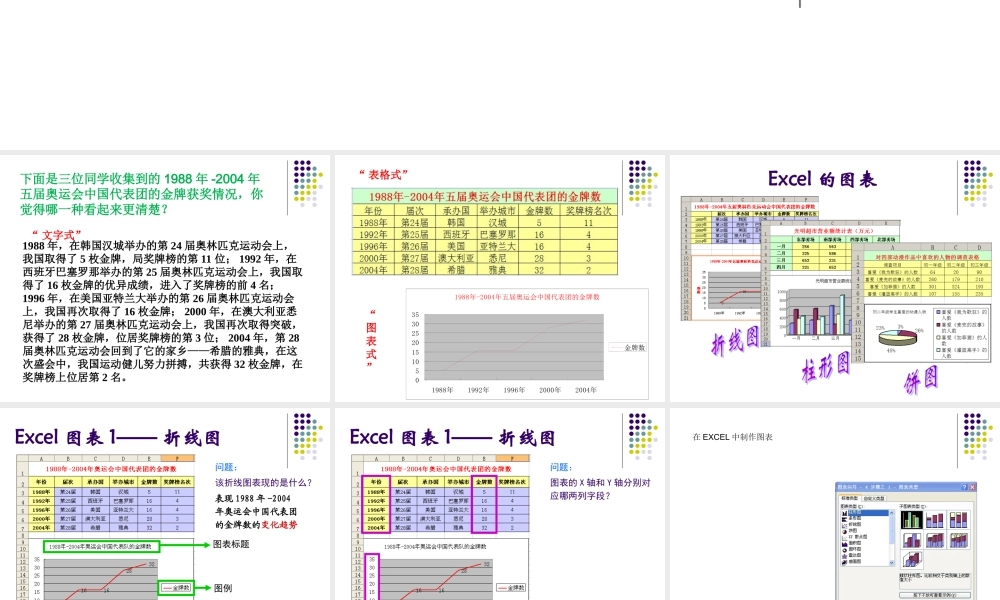Click the '饼图' purple handwritten label
This screenshot has width=1000, height=600.
tap(921, 380)
